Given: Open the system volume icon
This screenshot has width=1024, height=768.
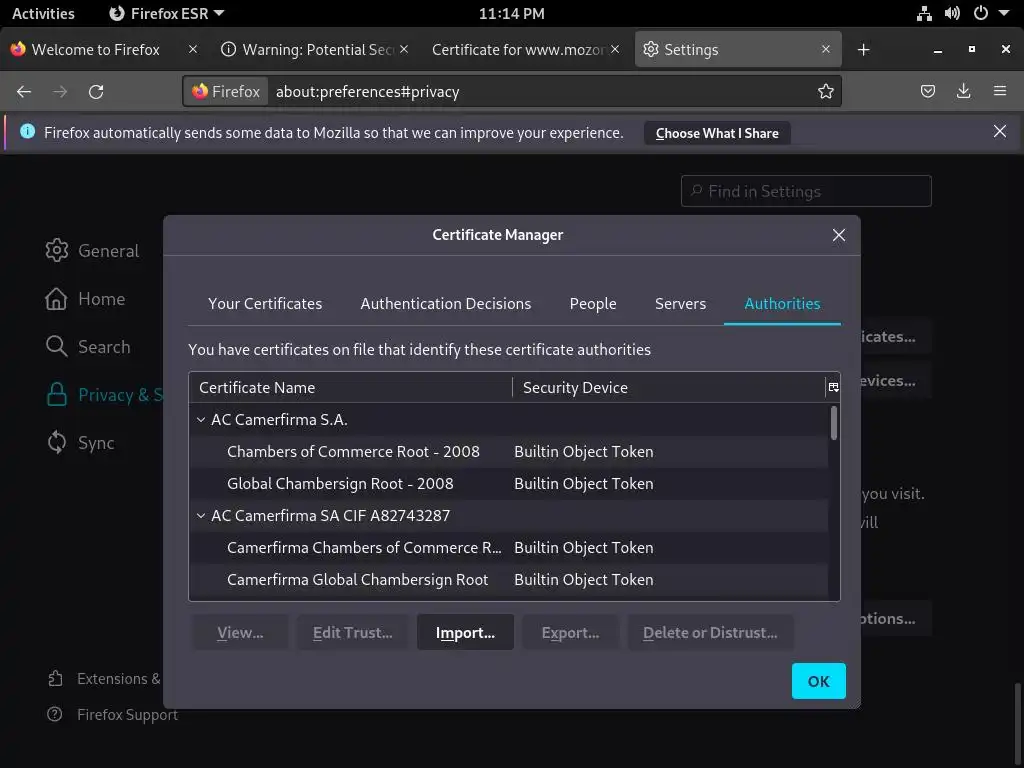Looking at the screenshot, I should 952,13.
